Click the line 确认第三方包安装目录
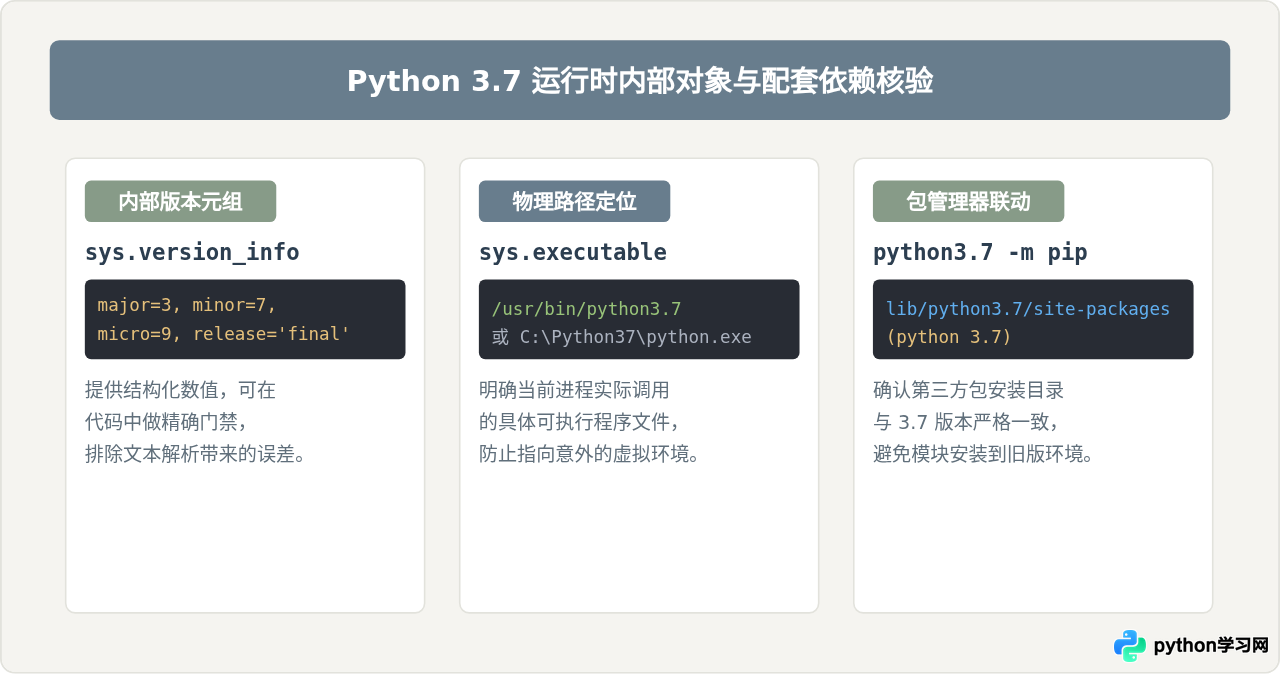Viewport: 1280px width, 674px height. [x=968, y=390]
